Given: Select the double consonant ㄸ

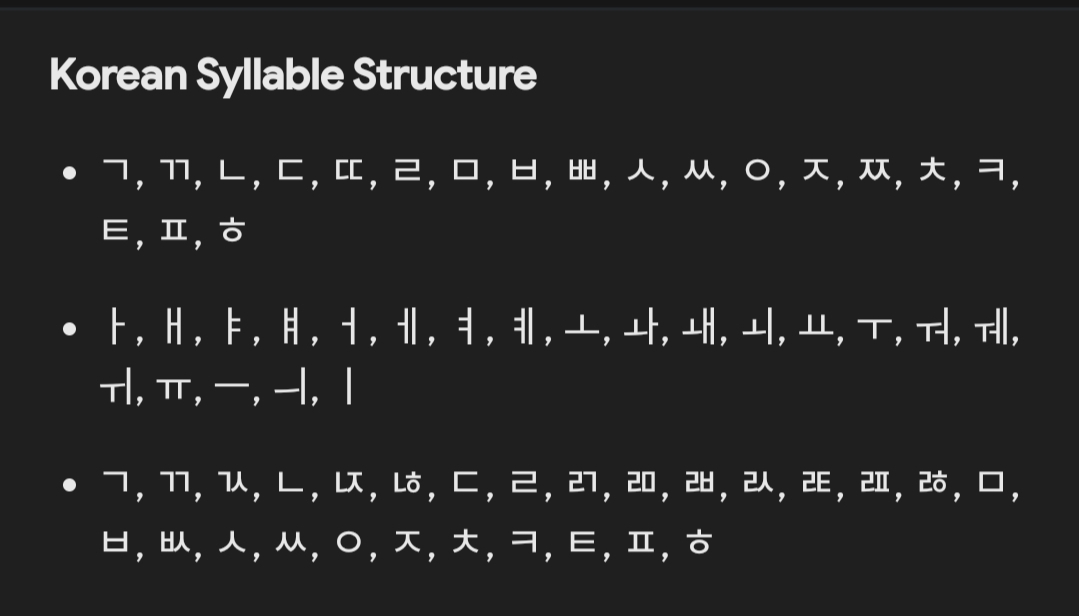Looking at the screenshot, I should click(x=349, y=169).
